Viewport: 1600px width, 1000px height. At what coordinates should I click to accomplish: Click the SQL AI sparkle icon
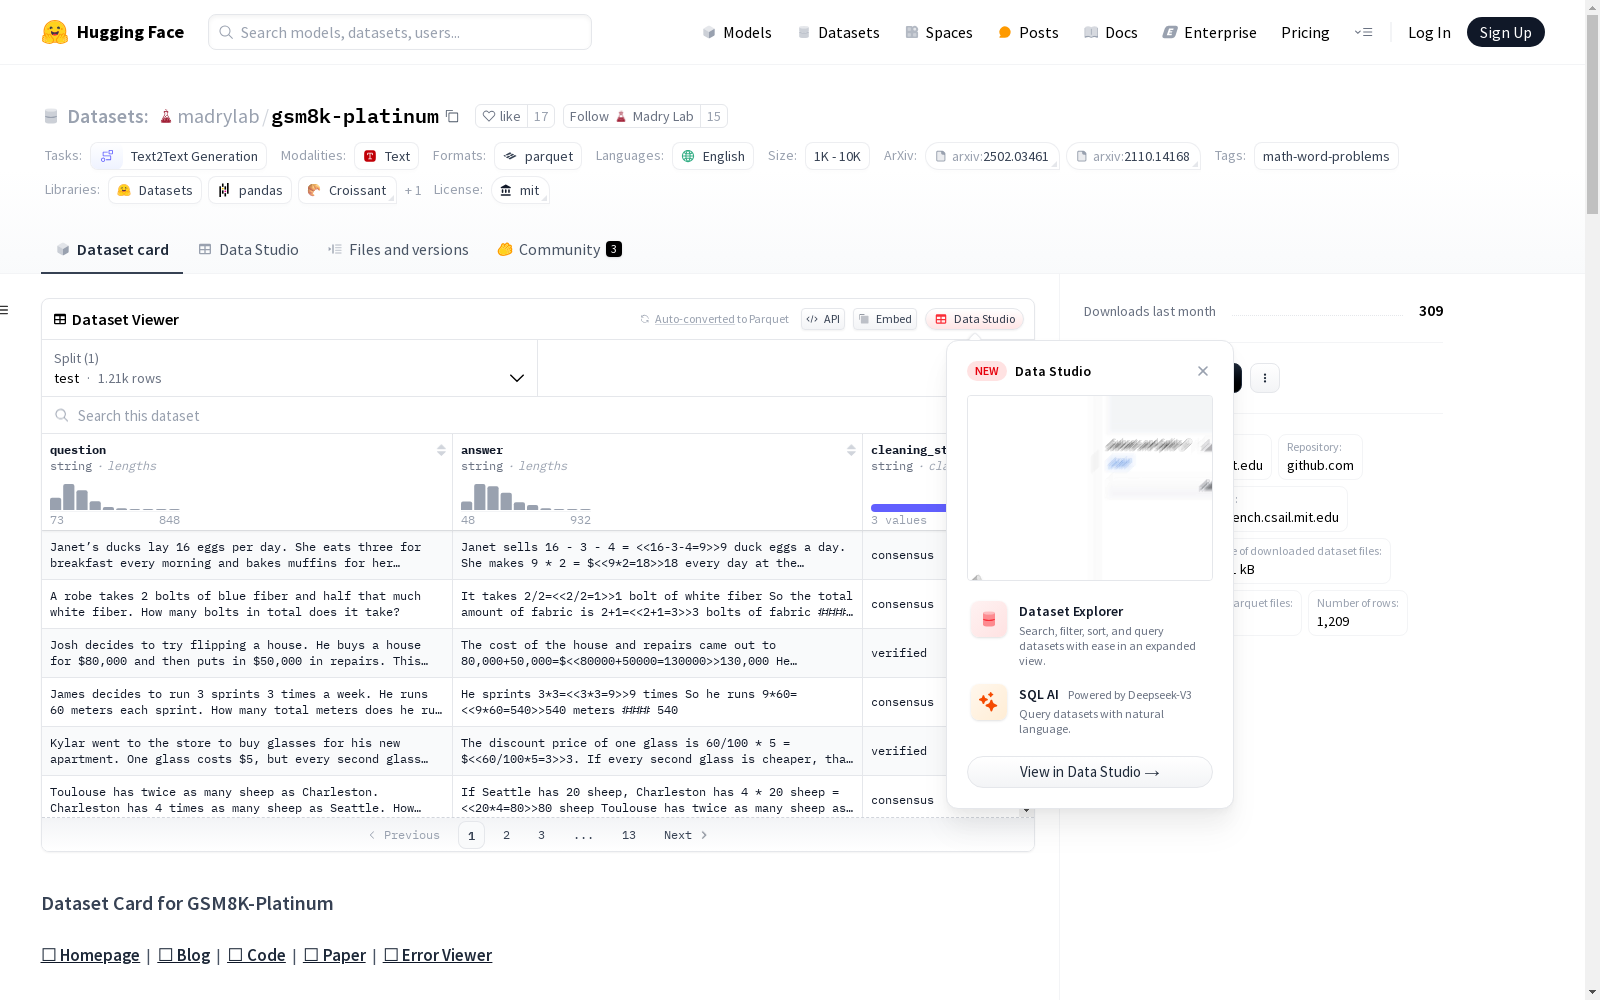[989, 702]
